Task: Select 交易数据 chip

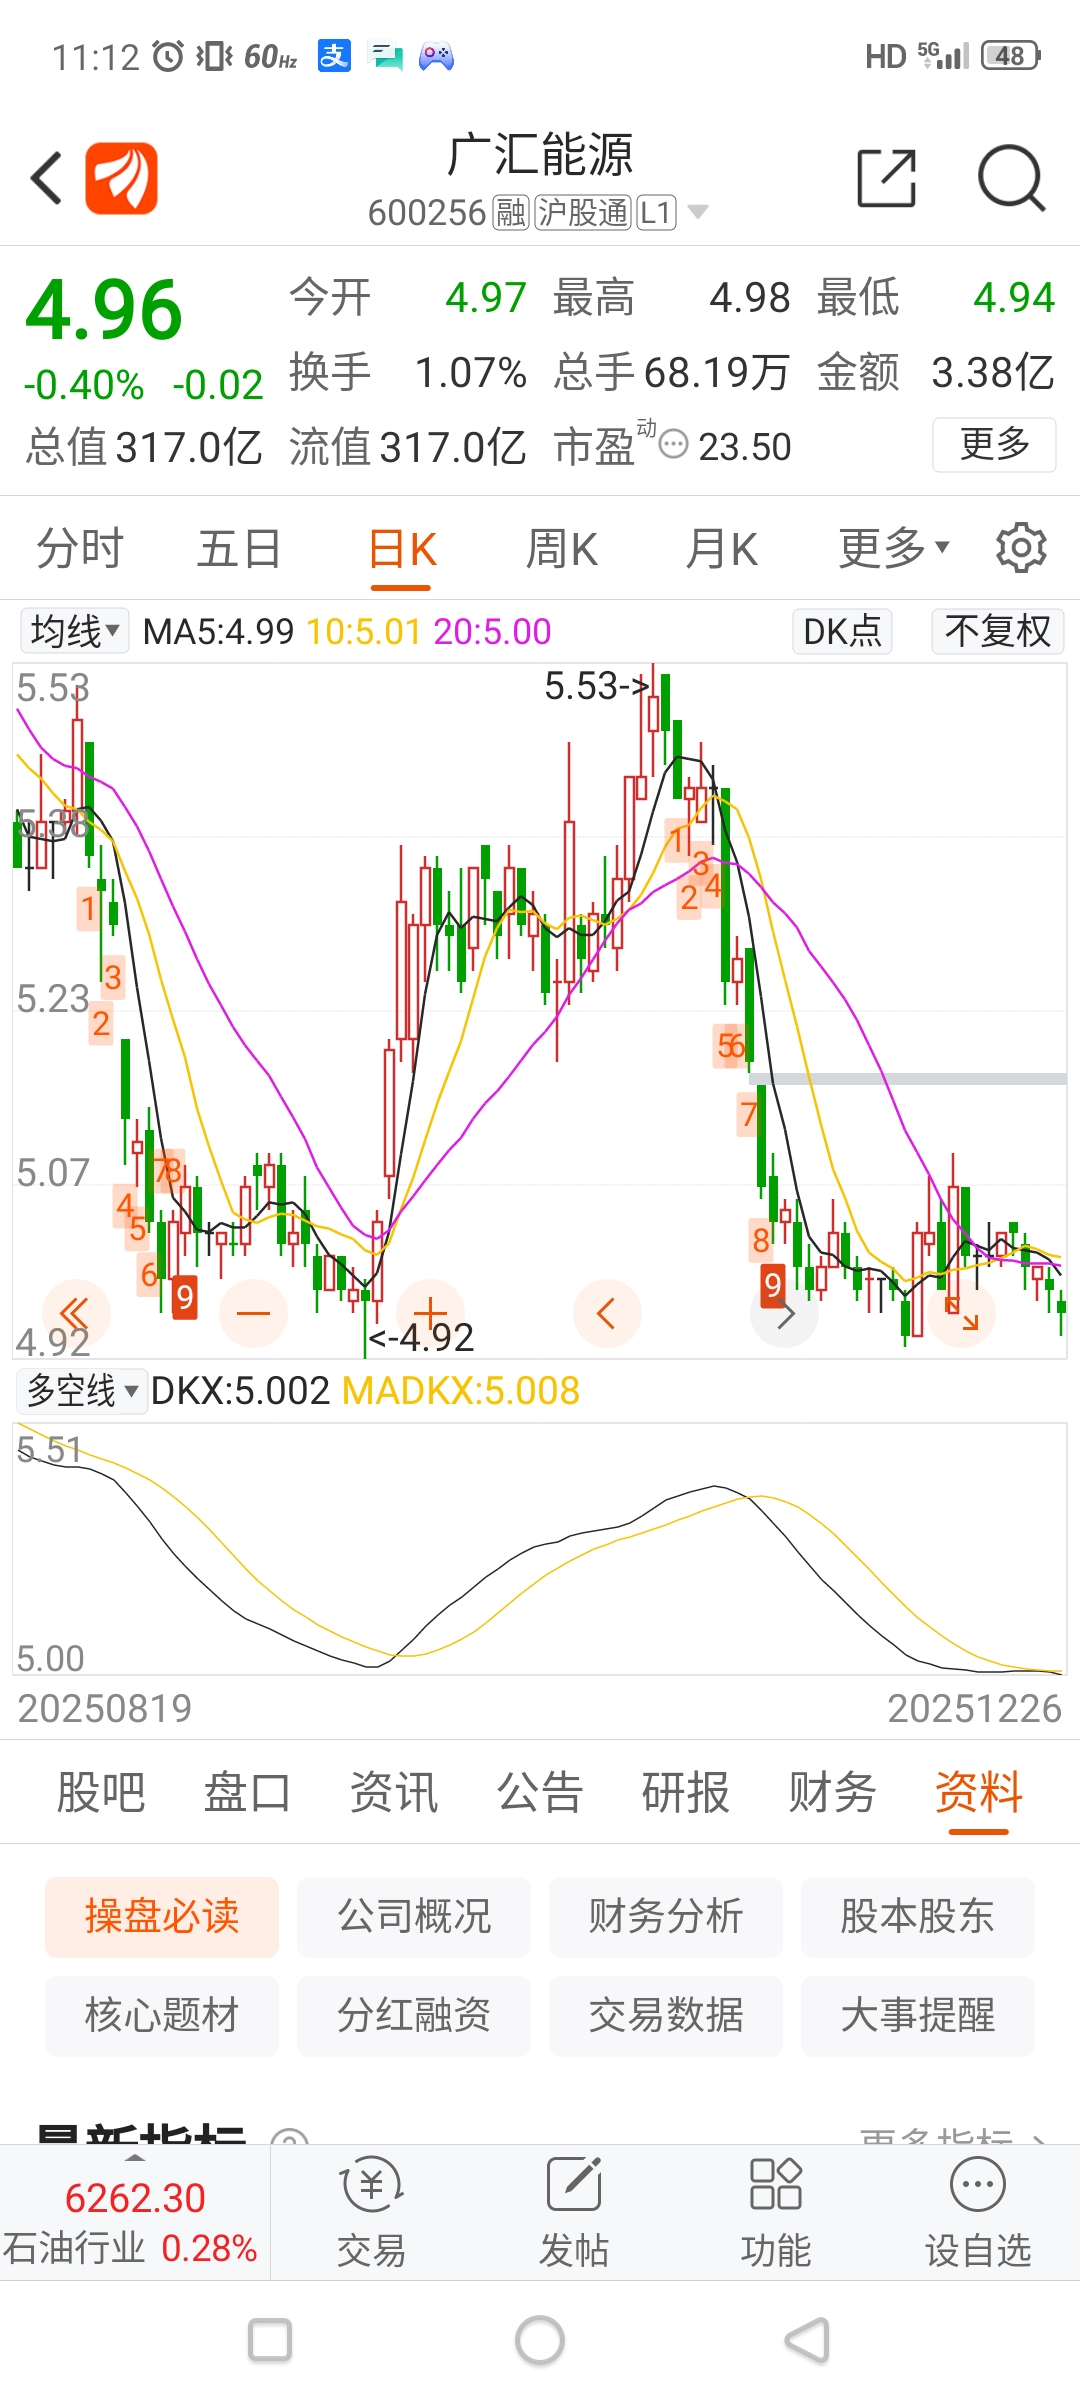Action: (666, 2016)
